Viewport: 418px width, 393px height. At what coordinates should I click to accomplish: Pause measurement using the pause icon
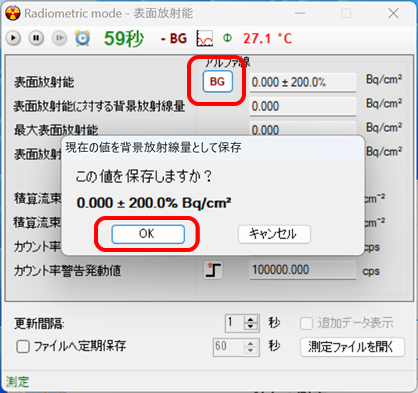point(36,38)
